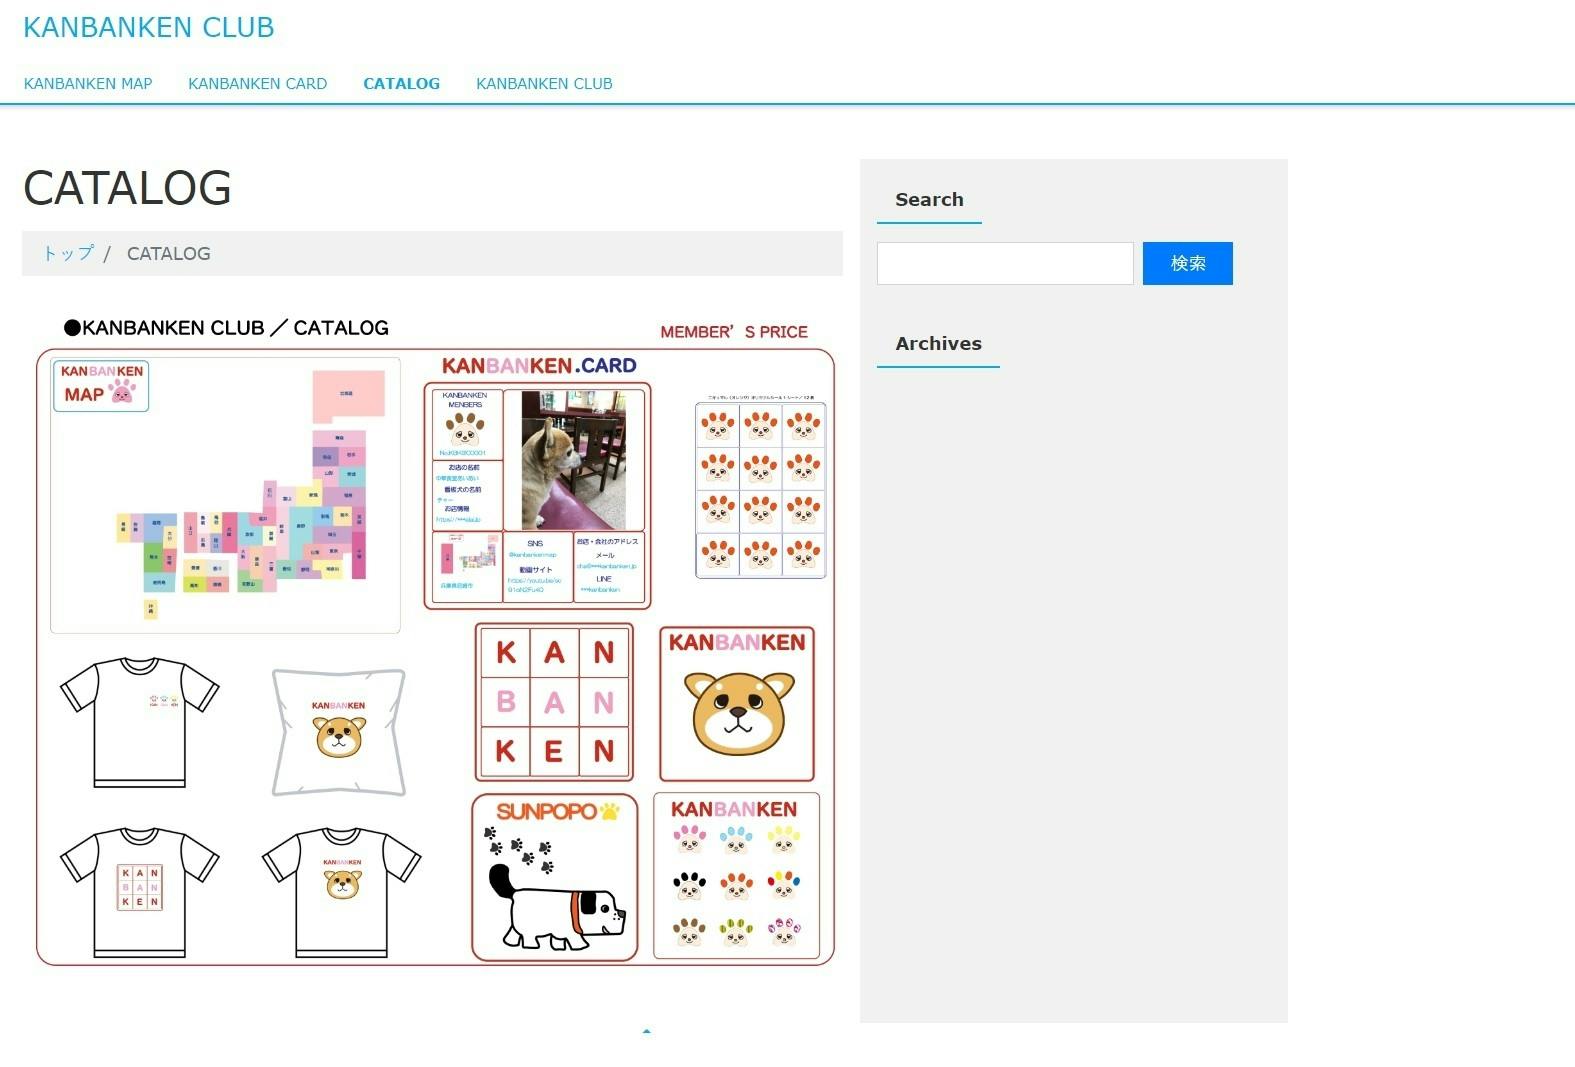Click the T-shirt with letter grid print

pos(139,891)
